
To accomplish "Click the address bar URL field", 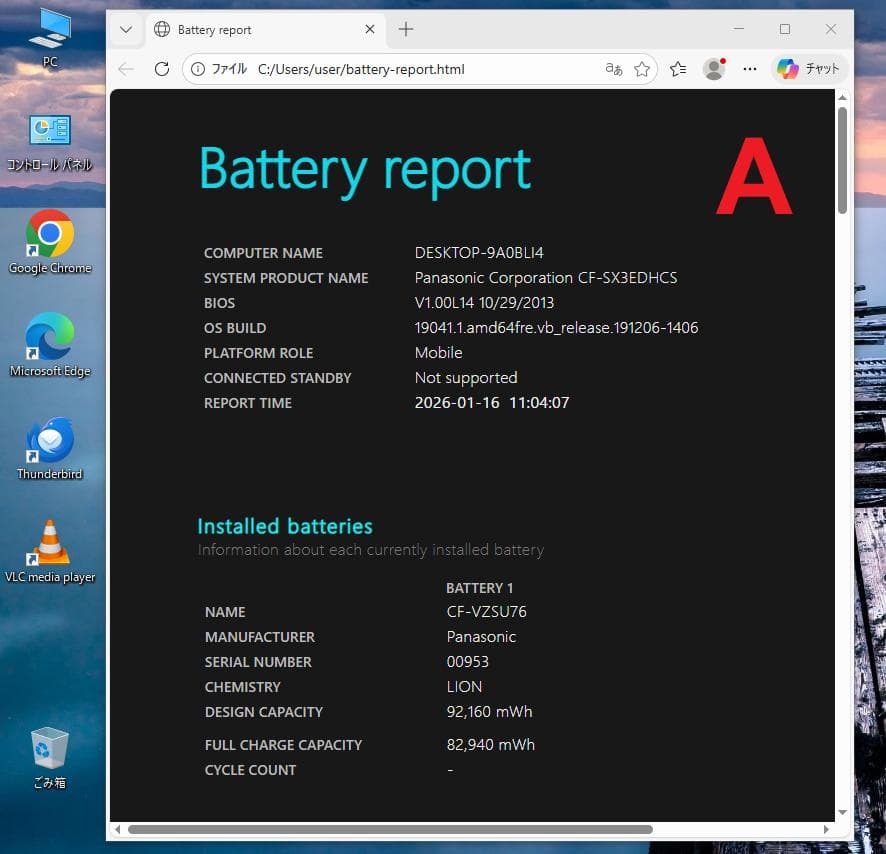I will [400, 69].
